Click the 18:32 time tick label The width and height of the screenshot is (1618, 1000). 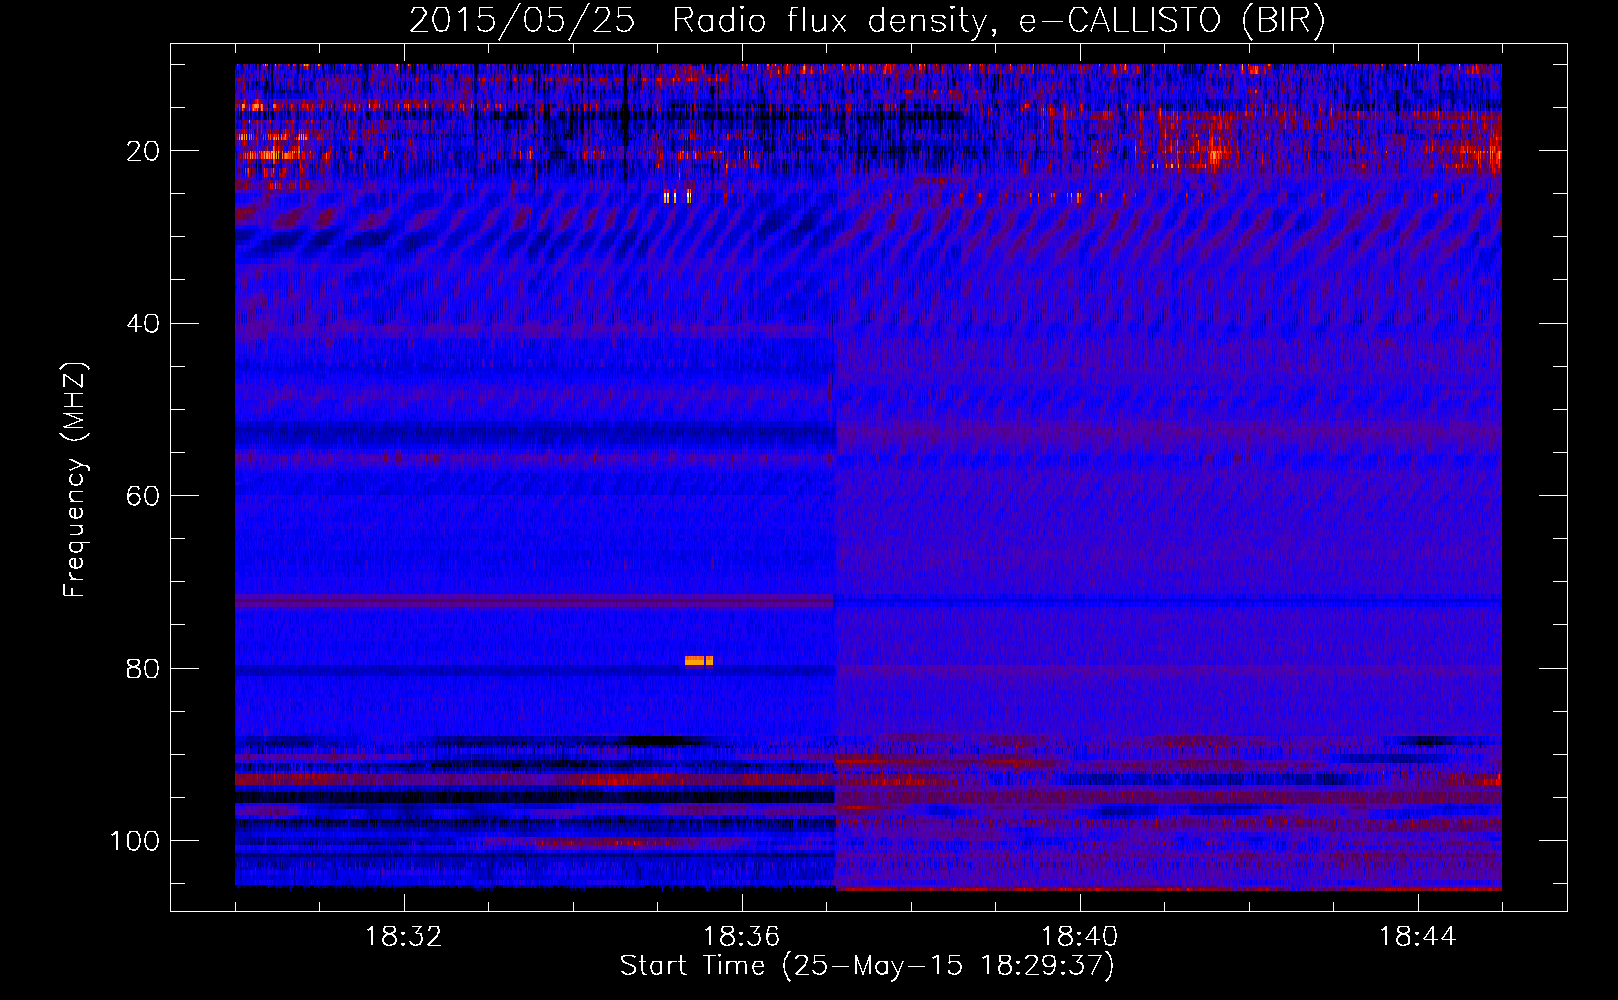[403, 937]
